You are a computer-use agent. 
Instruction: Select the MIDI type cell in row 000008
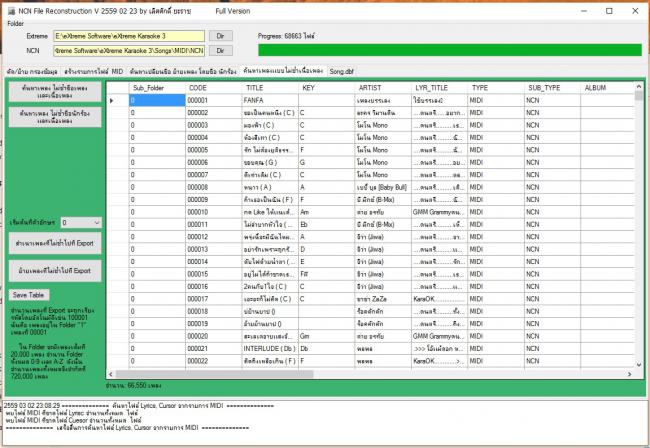pyautogui.click(x=495, y=187)
